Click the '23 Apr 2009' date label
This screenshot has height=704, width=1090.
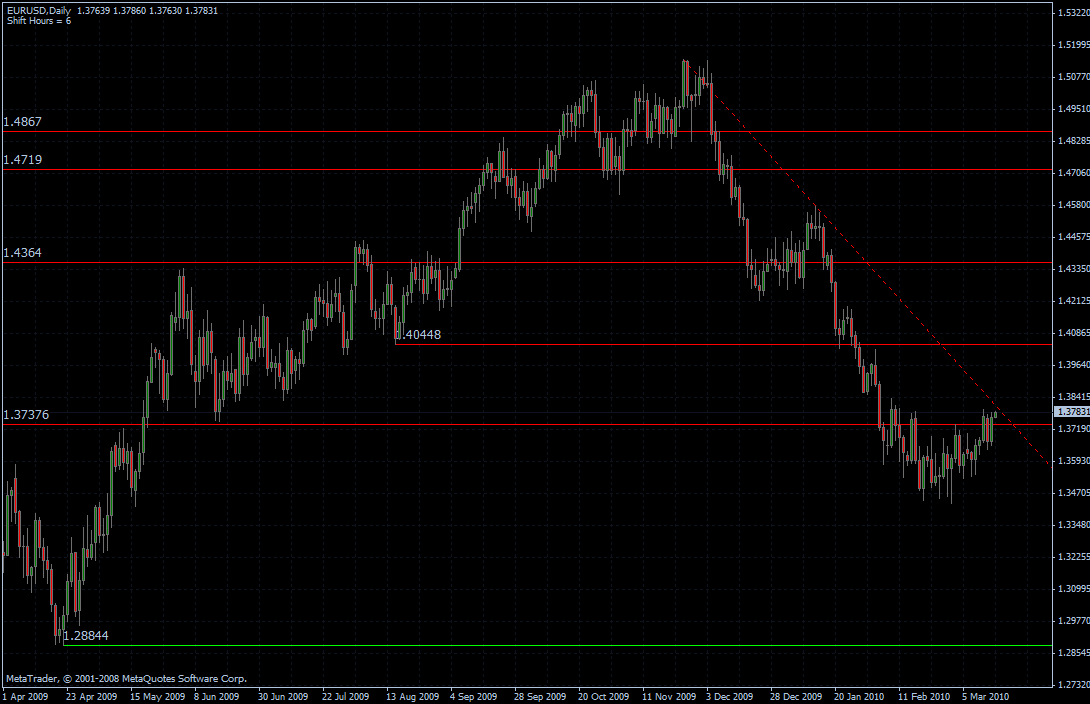pyautogui.click(x=92, y=696)
